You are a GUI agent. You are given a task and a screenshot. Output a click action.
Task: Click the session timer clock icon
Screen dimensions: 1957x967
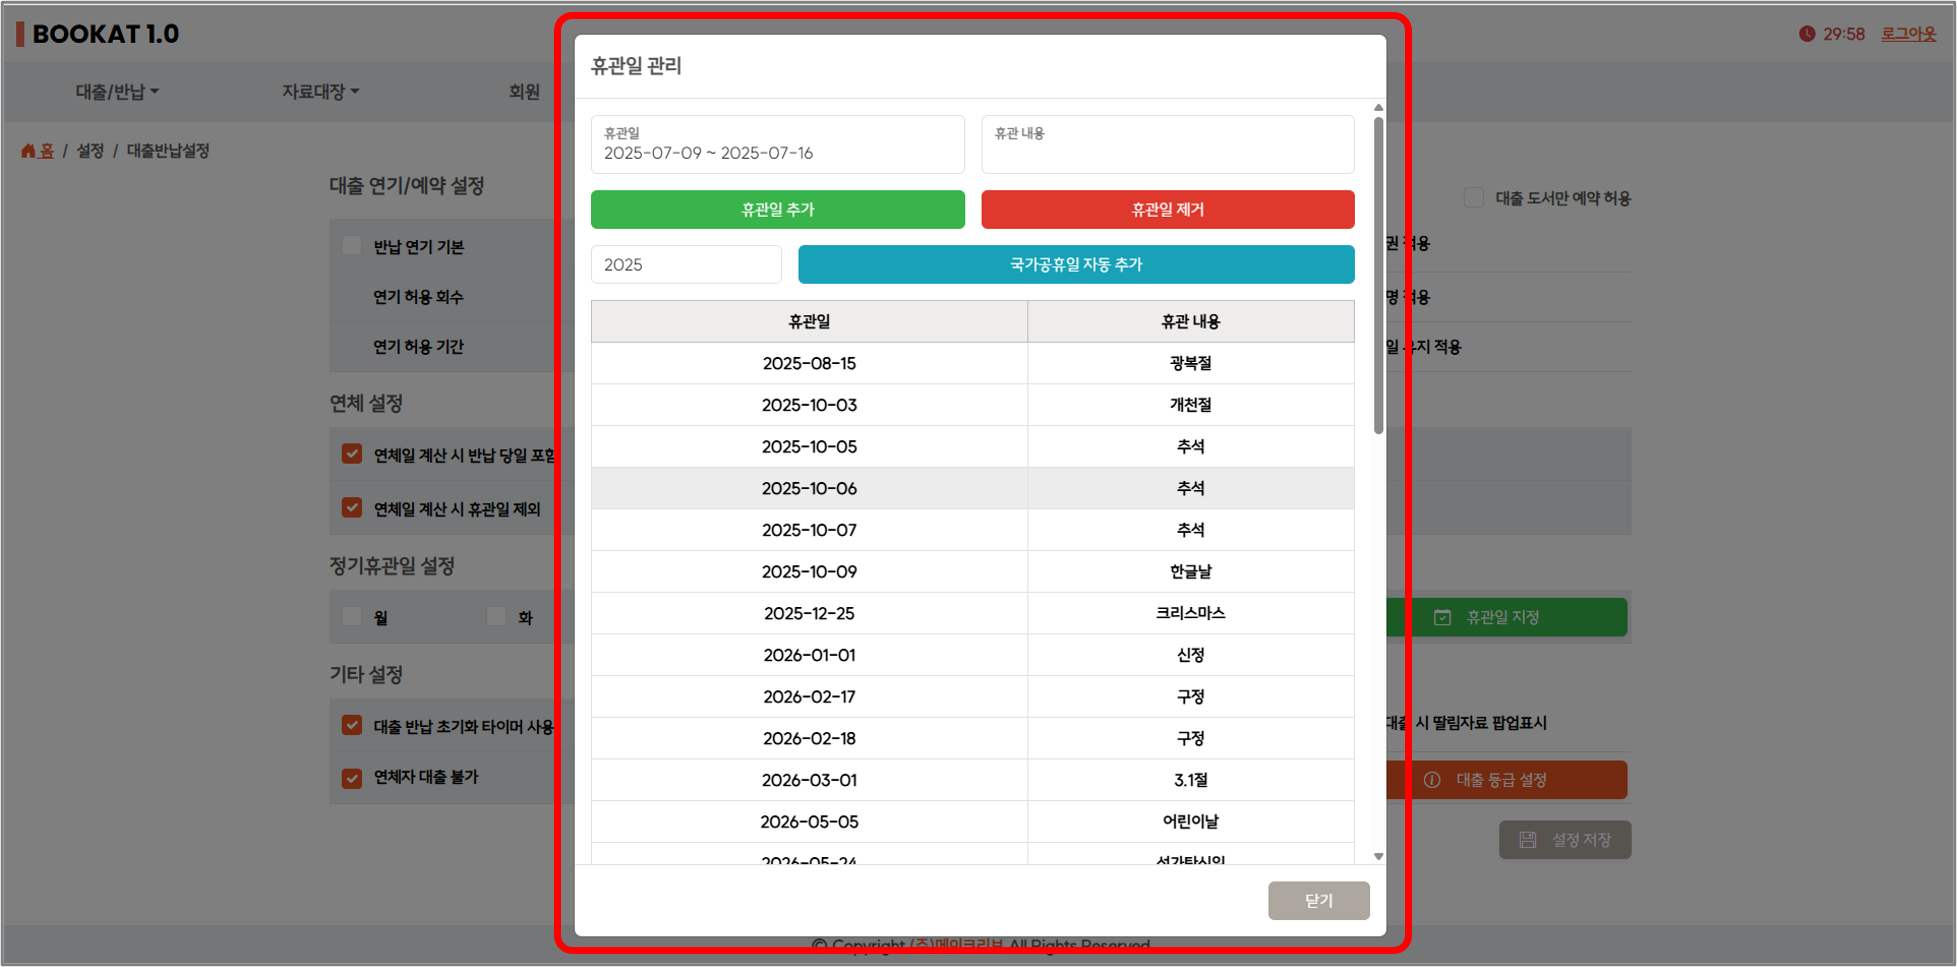coord(1806,34)
